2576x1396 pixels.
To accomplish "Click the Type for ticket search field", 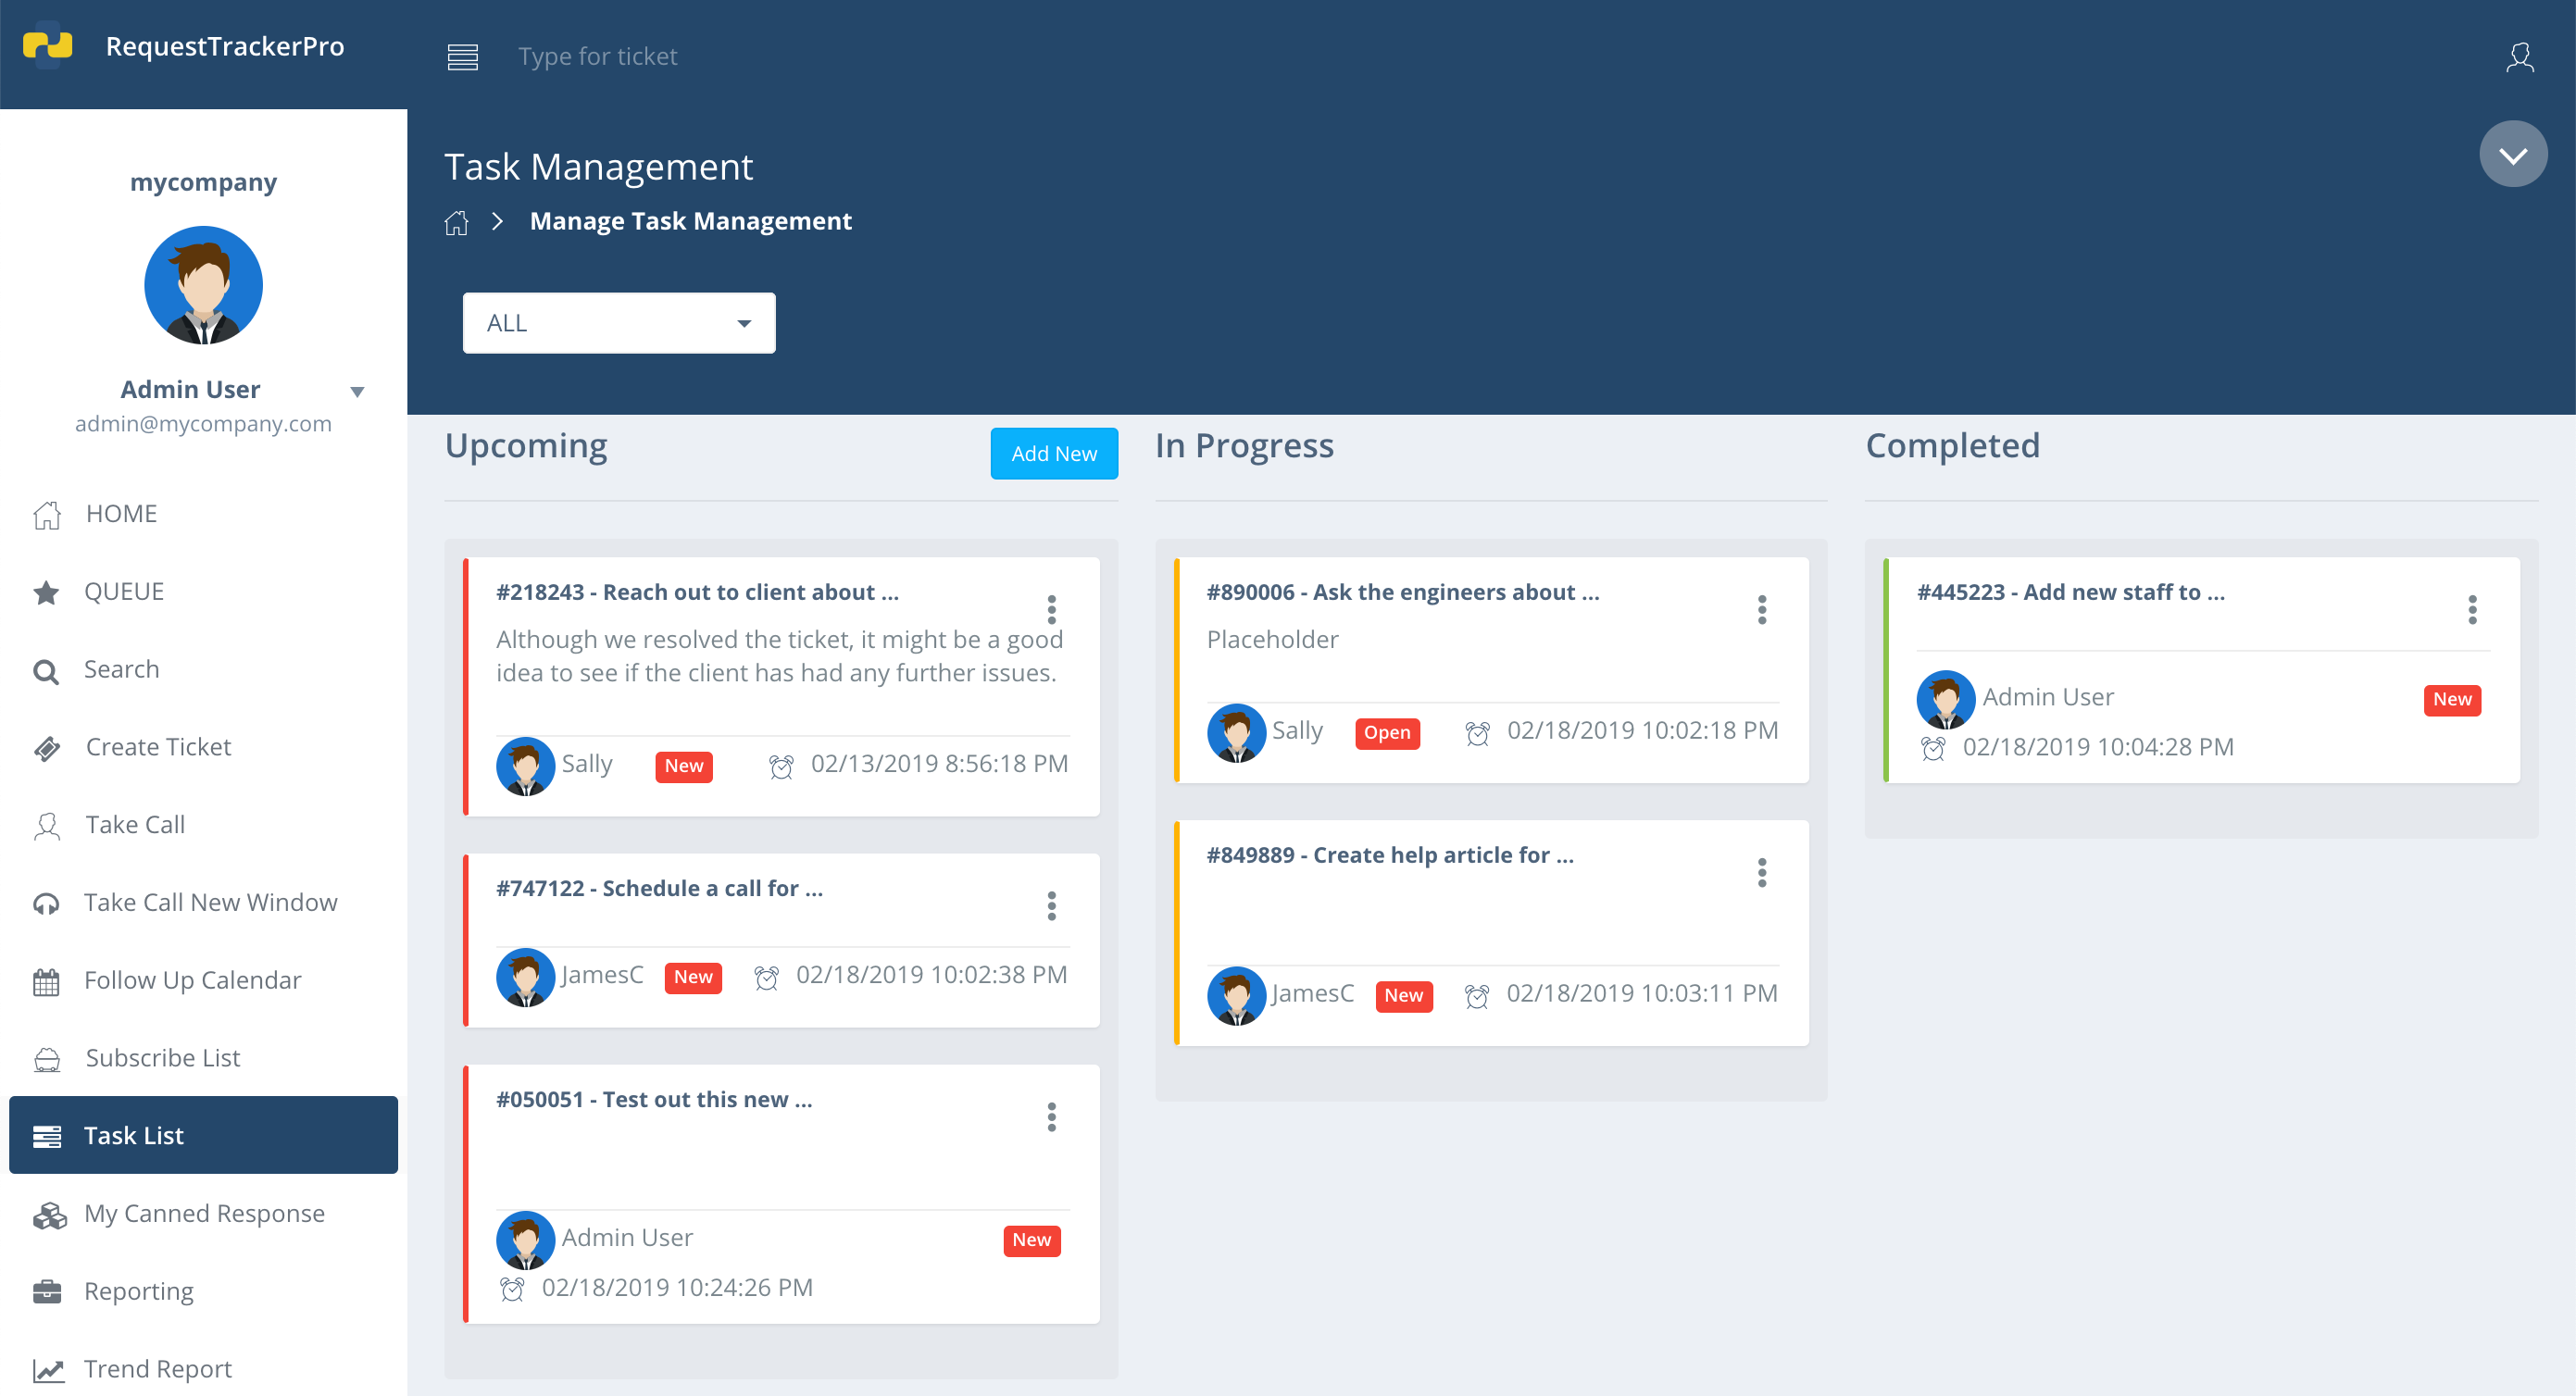I will coord(597,57).
